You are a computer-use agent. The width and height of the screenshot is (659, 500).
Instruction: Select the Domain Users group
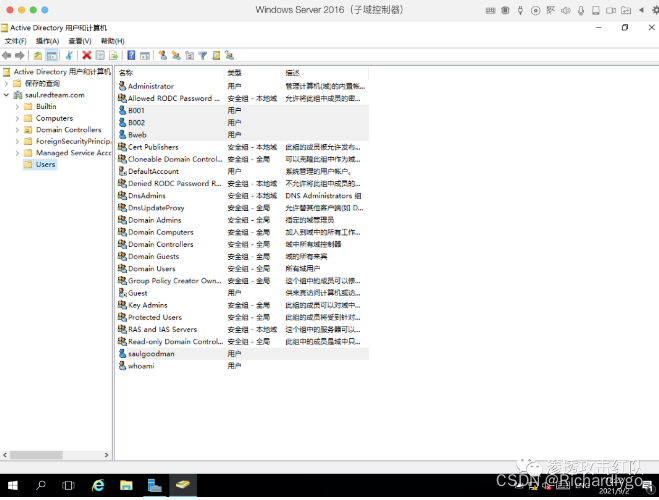pos(243,269)
